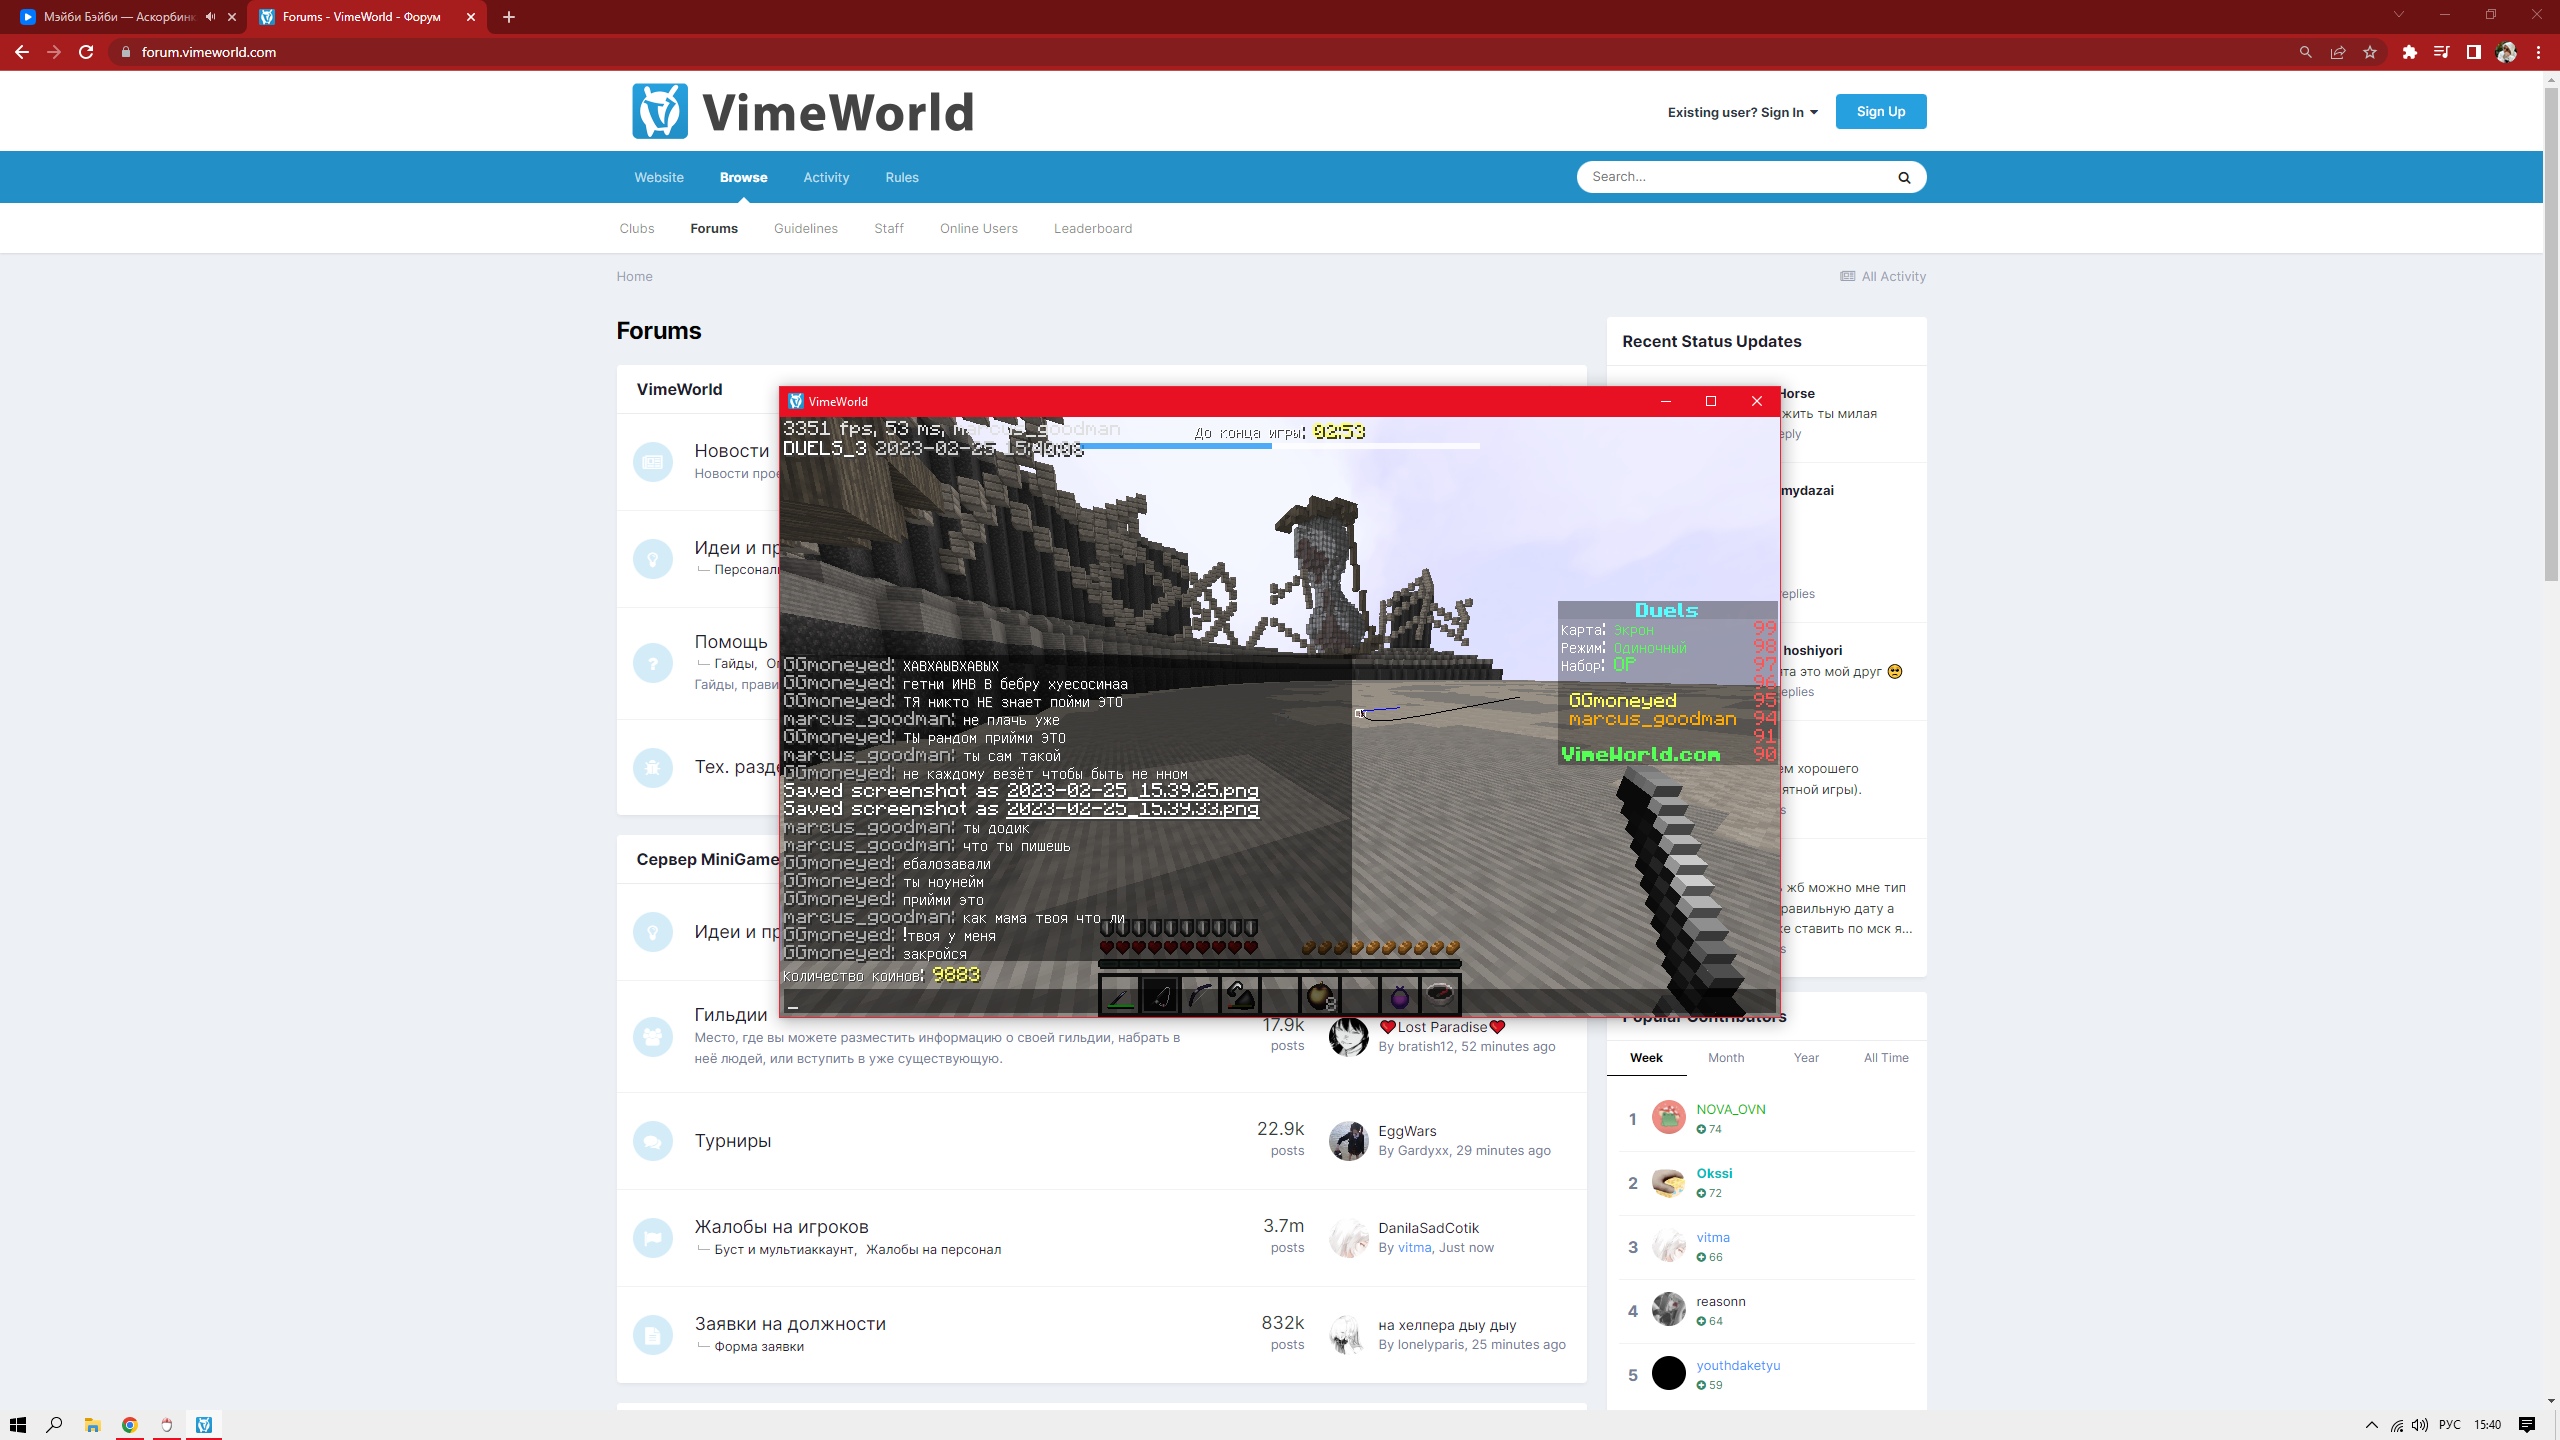This screenshot has width=2560, height=1440.
Task: Click the VimeWorld logo
Action: click(803, 111)
